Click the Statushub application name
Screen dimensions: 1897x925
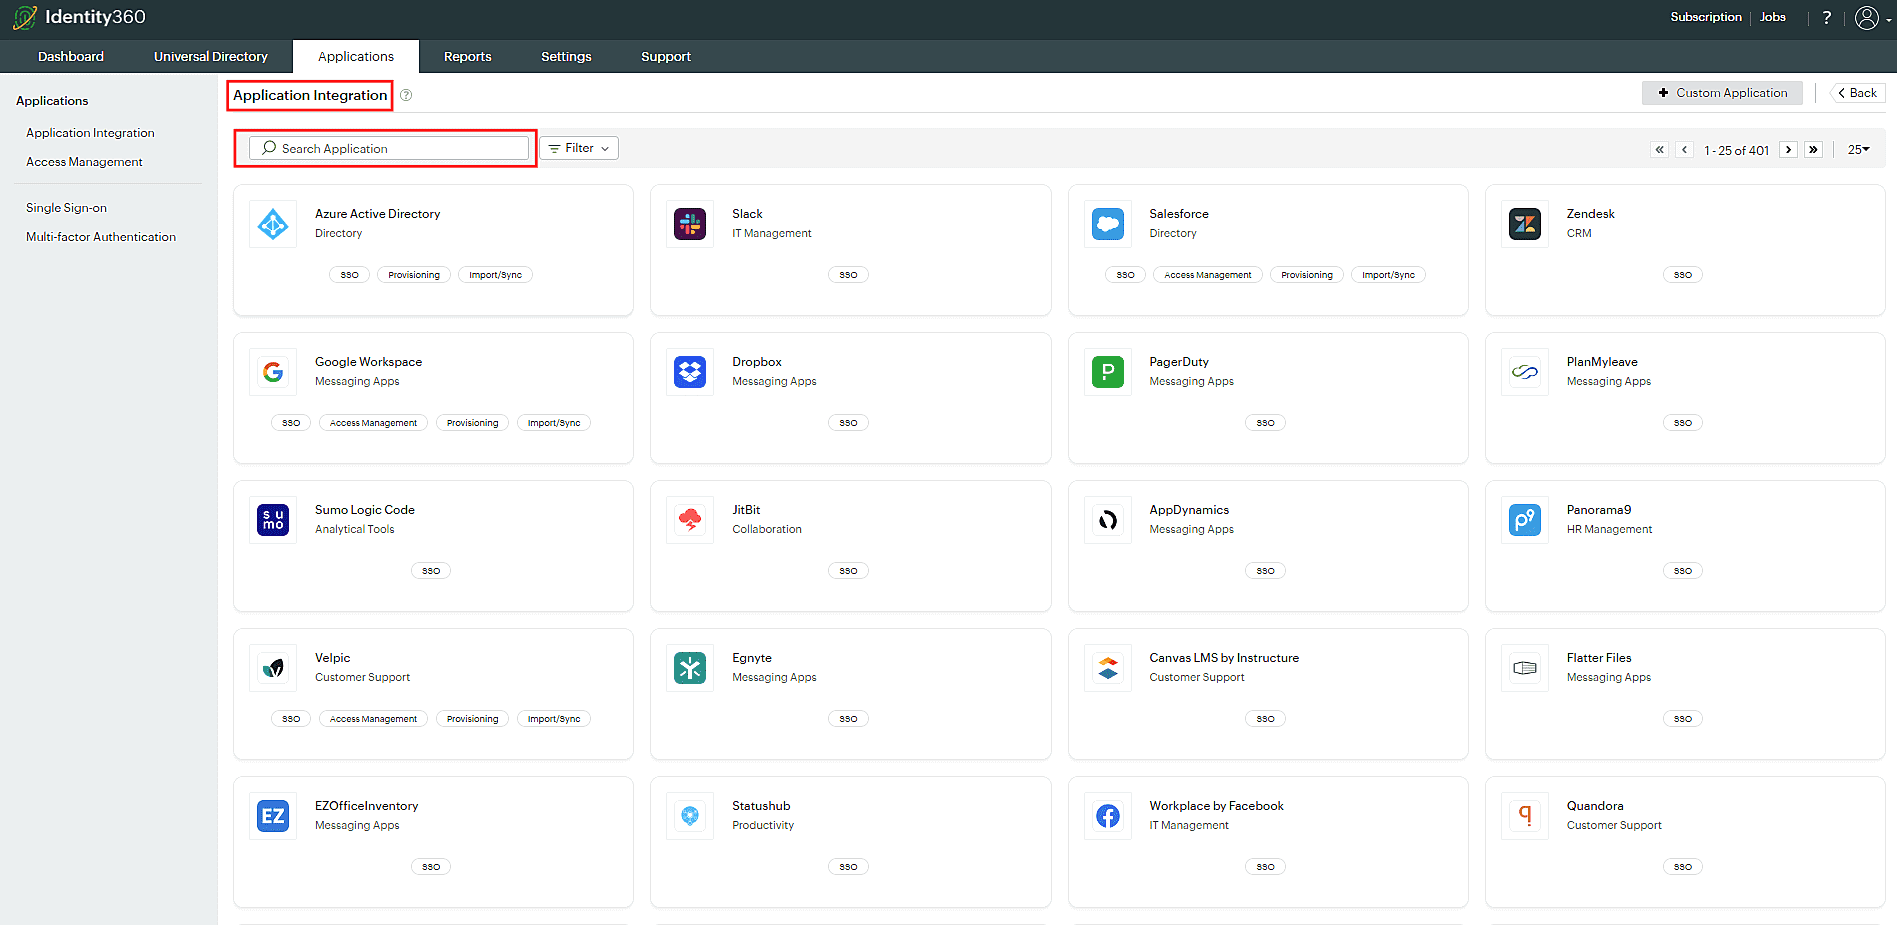[761, 806]
